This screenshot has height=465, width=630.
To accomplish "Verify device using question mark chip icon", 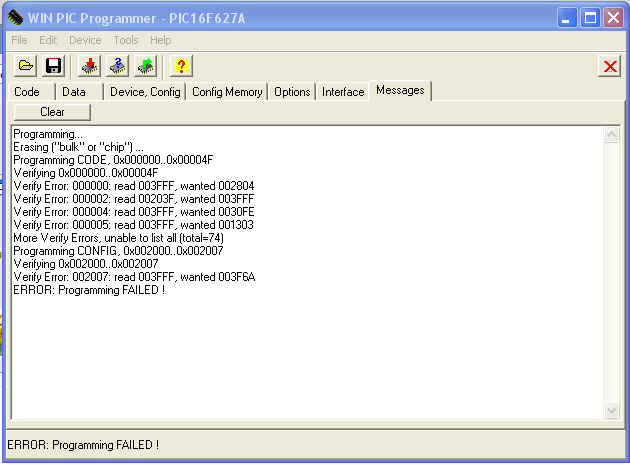I will coord(117,66).
